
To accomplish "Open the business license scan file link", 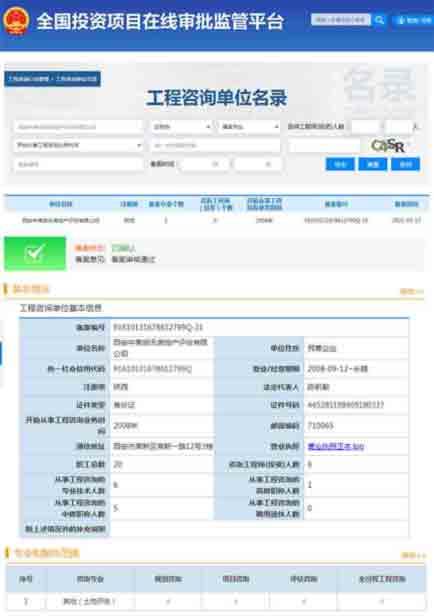I will [x=336, y=446].
